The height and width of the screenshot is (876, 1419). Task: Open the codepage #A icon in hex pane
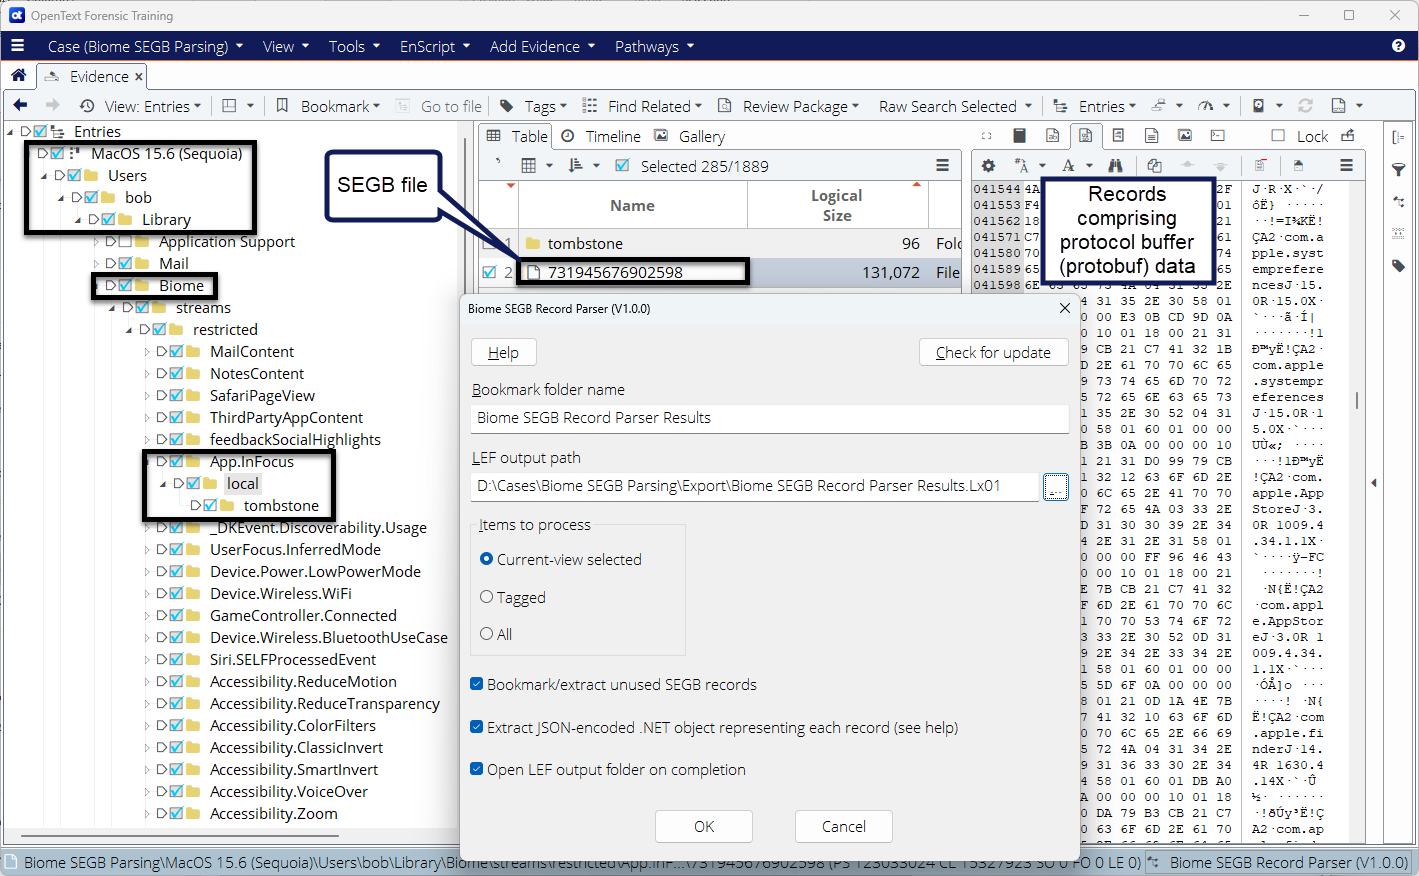[1021, 165]
